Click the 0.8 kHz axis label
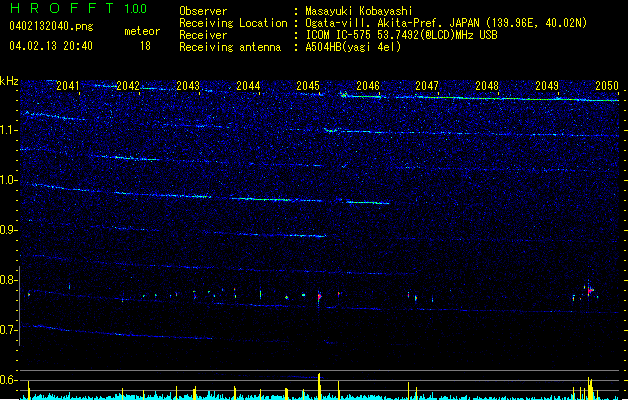Screen dimensions: 629x400 click(x=9, y=280)
